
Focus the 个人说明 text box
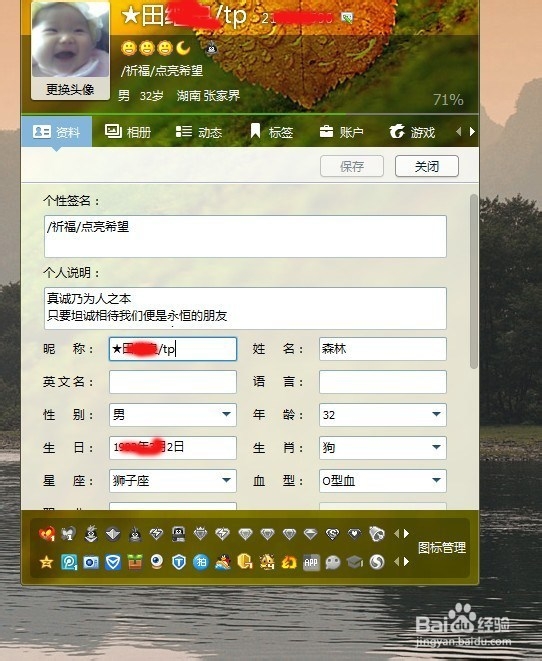[245, 308]
